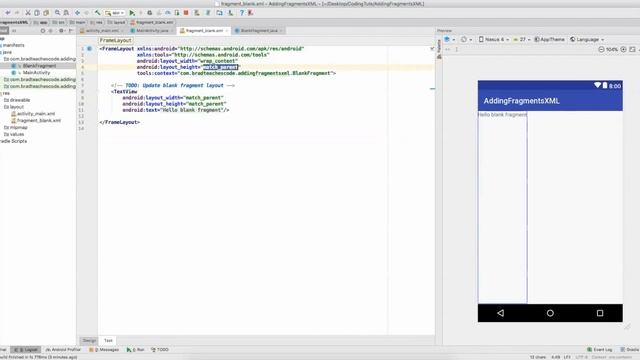
Task: Click the line 1 gutter icon
Action: click(x=89, y=49)
